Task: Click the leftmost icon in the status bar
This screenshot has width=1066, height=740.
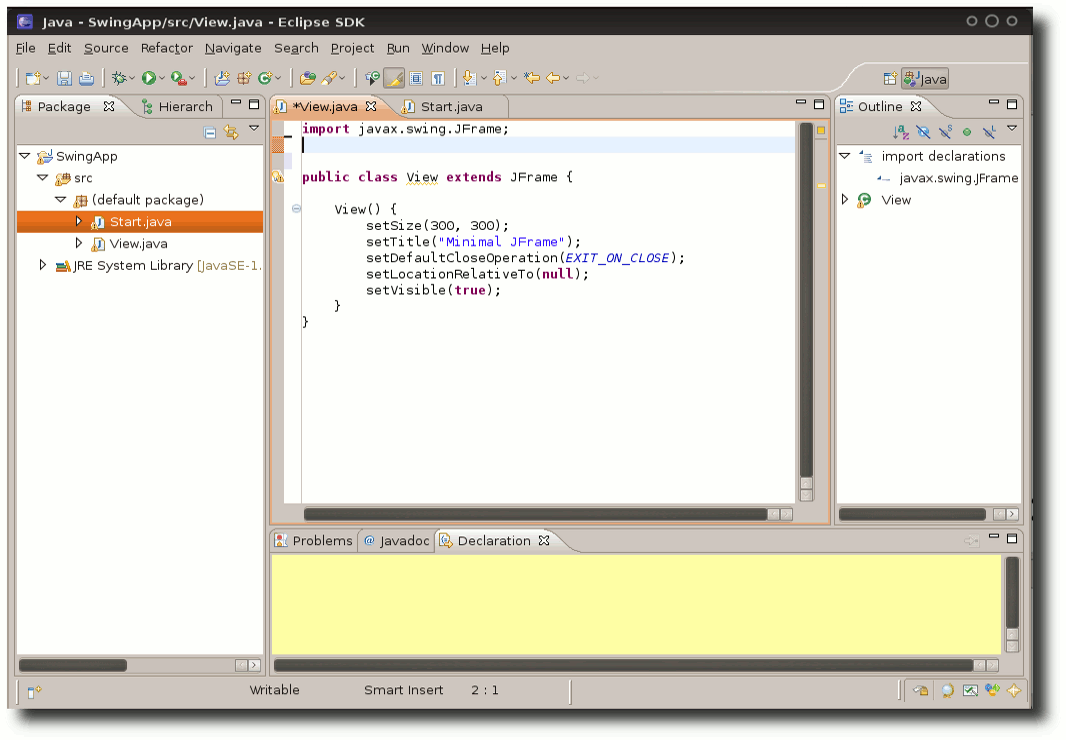Action: (34, 692)
